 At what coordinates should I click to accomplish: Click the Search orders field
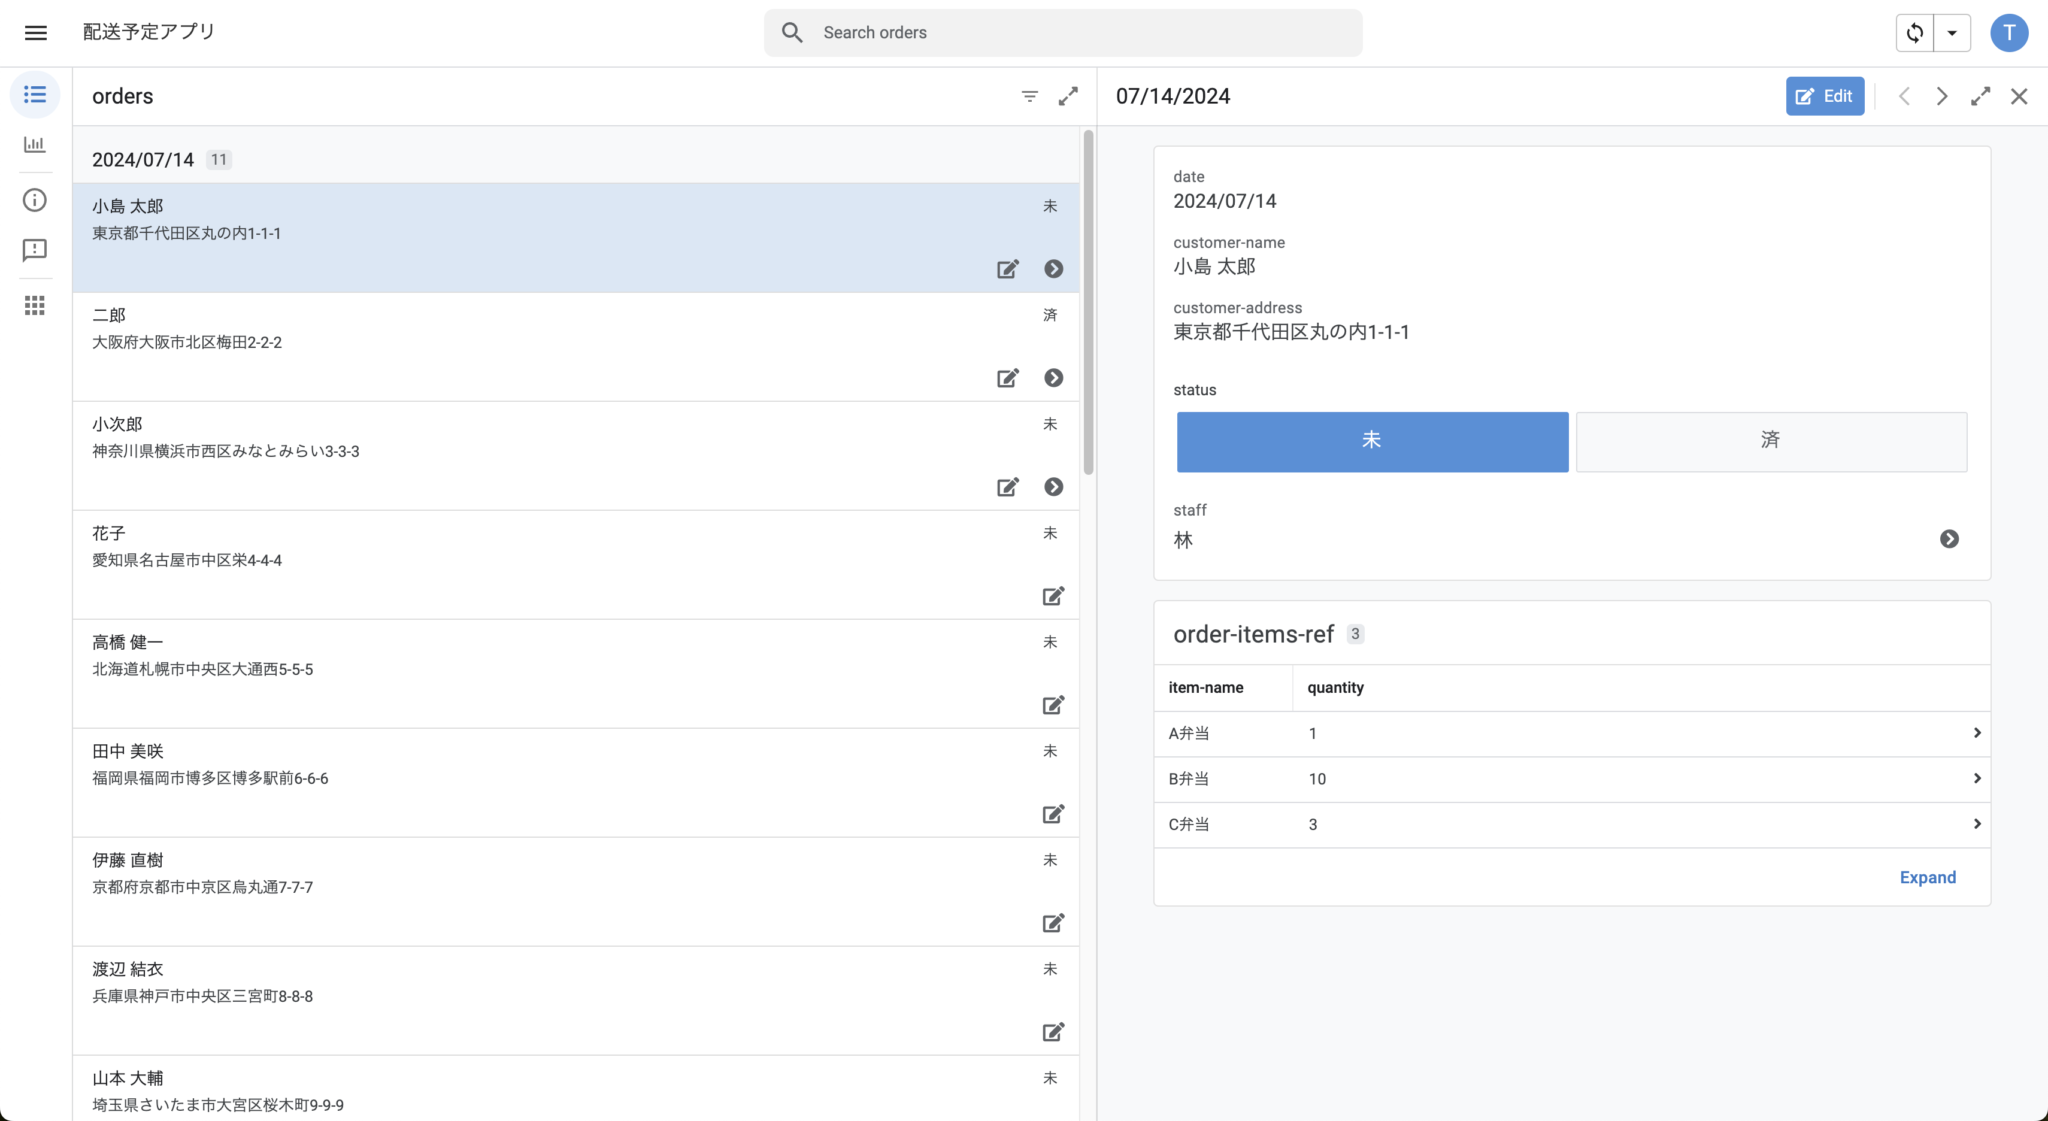point(1062,33)
